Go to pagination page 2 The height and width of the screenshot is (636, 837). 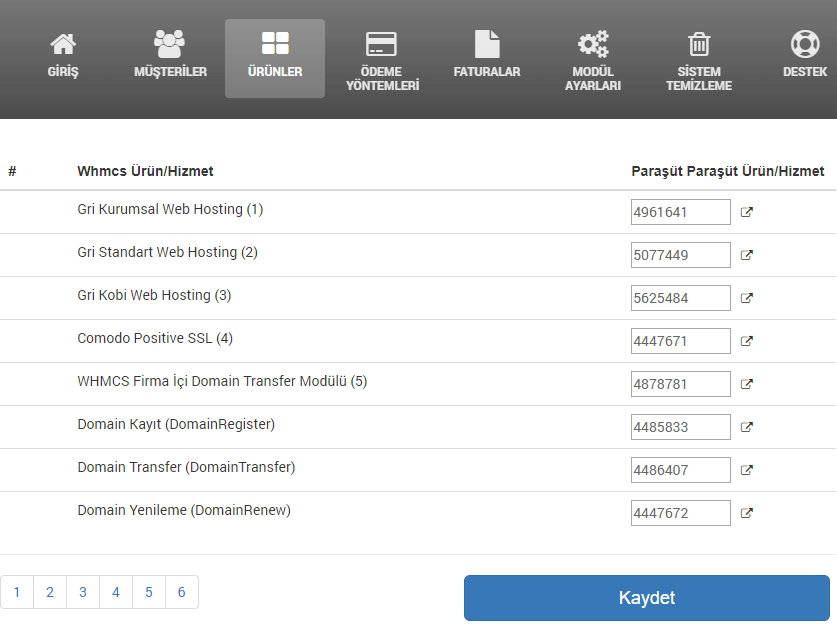pos(50,592)
